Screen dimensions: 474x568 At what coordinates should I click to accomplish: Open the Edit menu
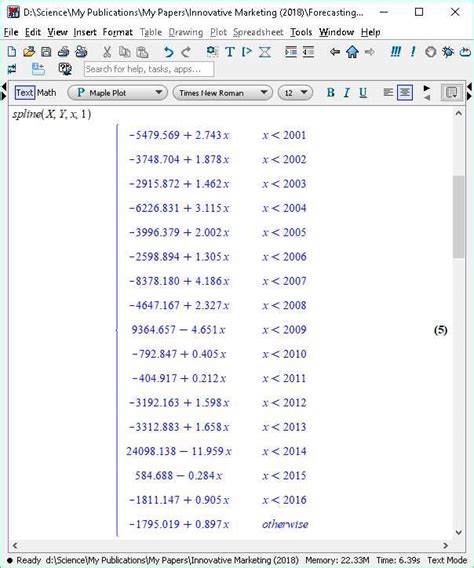pyautogui.click(x=33, y=32)
